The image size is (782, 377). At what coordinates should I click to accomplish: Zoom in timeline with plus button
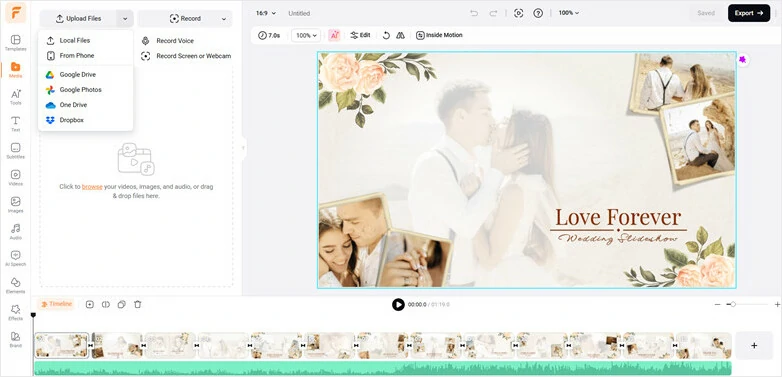pyautogui.click(x=777, y=304)
